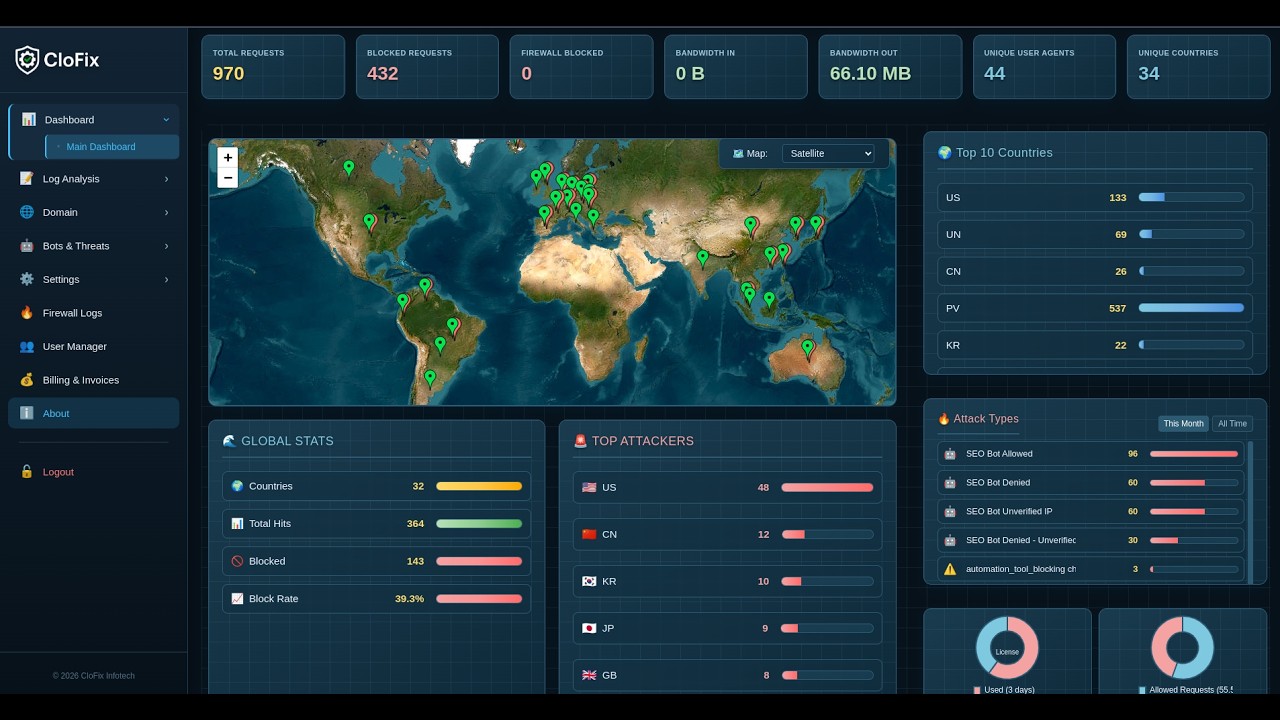
Task: Open the About page
Action: point(94,413)
